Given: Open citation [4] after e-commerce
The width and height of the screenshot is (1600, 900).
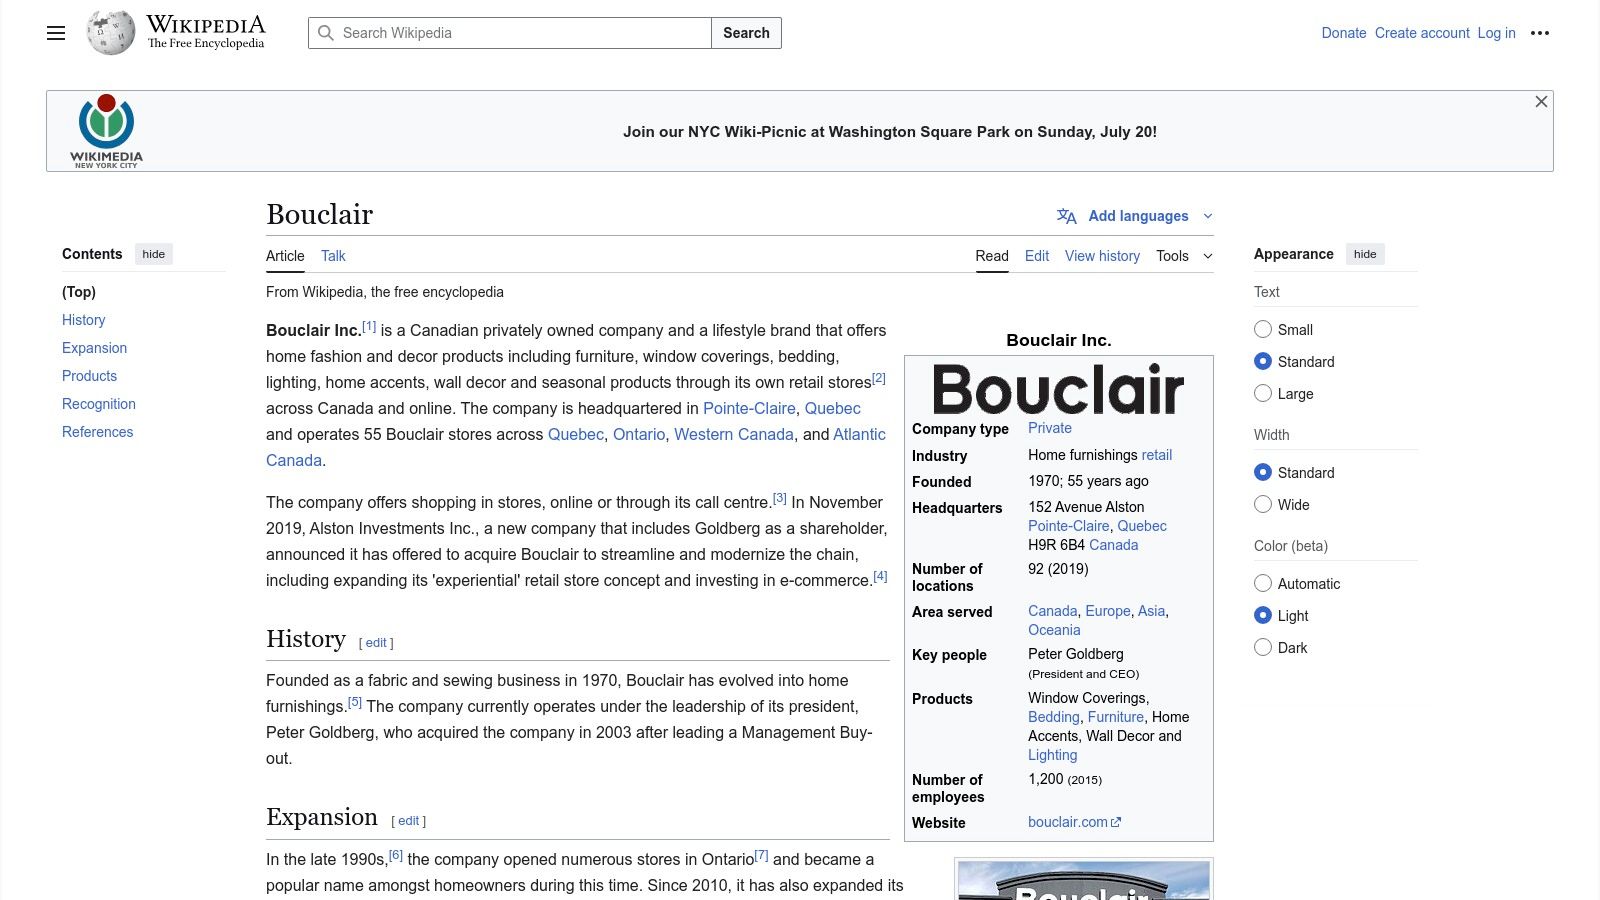Looking at the screenshot, I should tap(880, 576).
